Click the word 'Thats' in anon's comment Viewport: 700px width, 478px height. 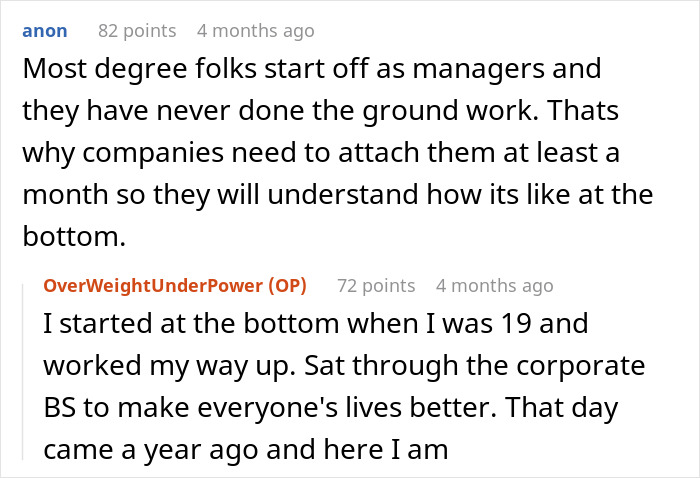point(583,110)
